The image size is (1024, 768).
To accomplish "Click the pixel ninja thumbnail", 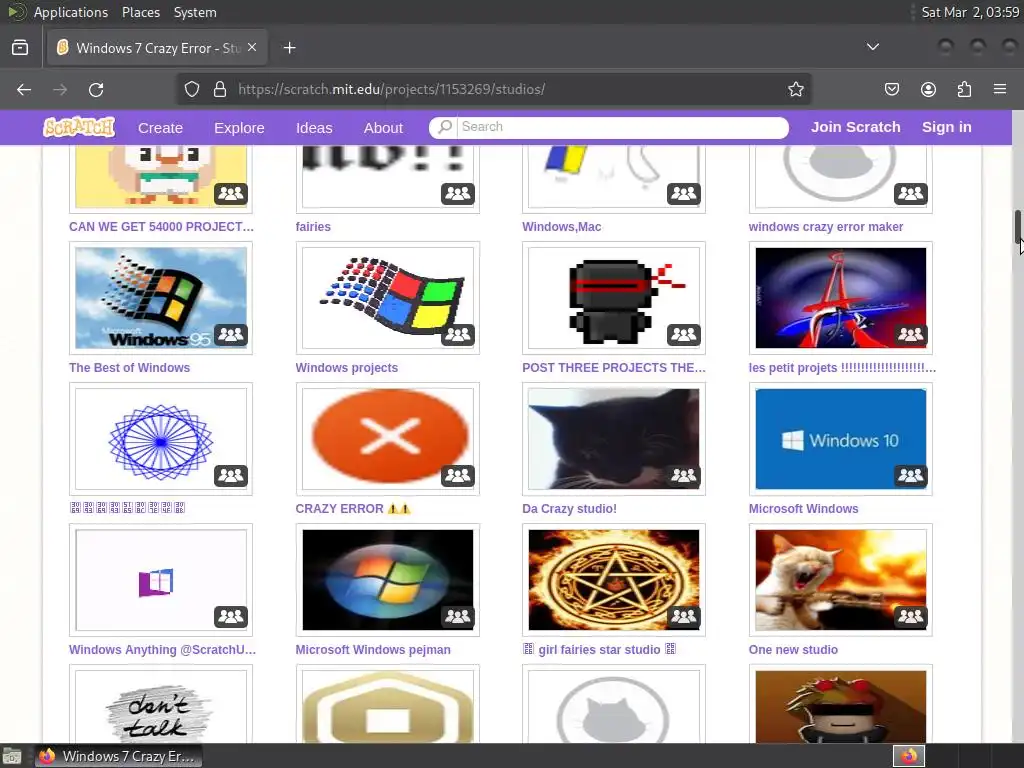I will pyautogui.click(x=613, y=298).
